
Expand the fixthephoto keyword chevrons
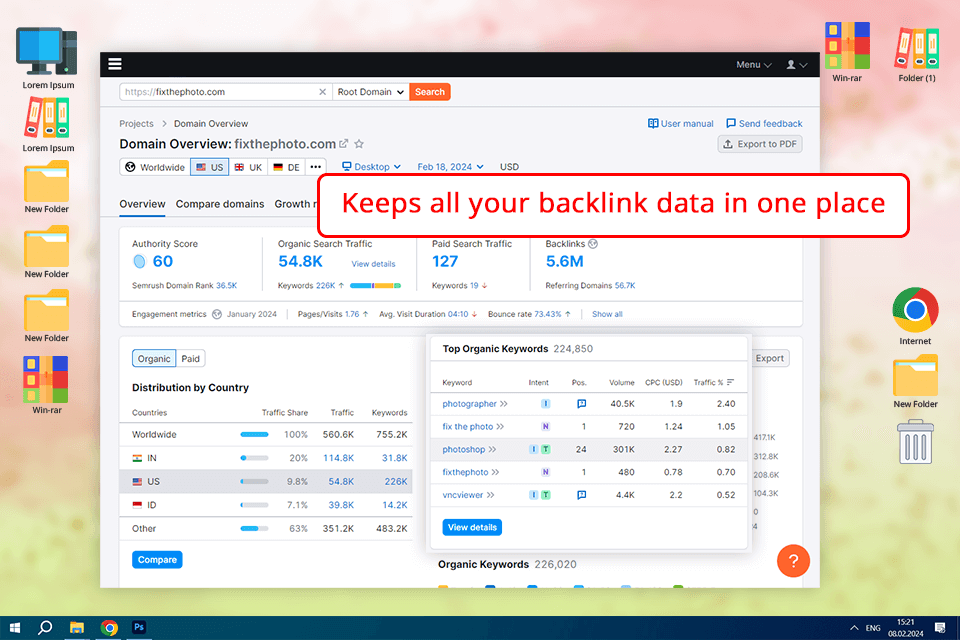(495, 472)
